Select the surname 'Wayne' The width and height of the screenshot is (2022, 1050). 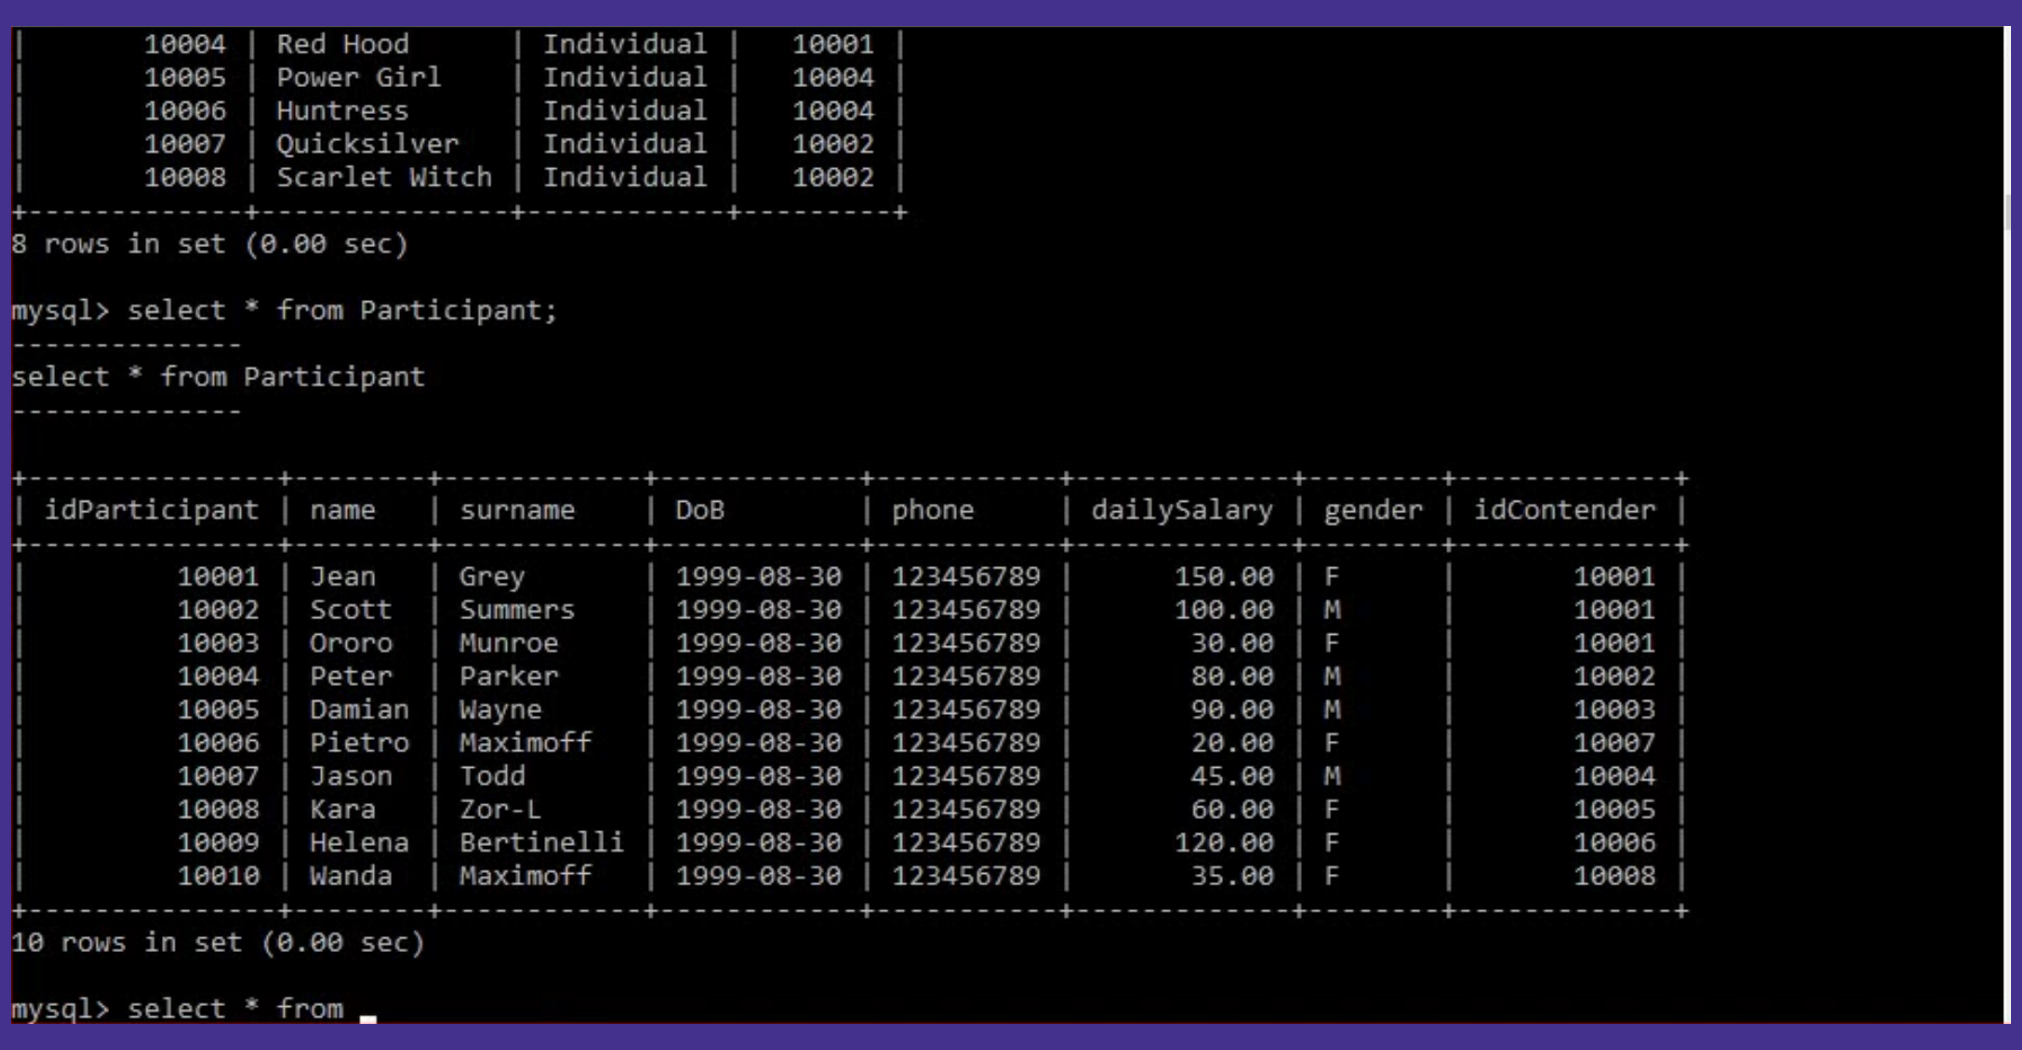(x=500, y=709)
